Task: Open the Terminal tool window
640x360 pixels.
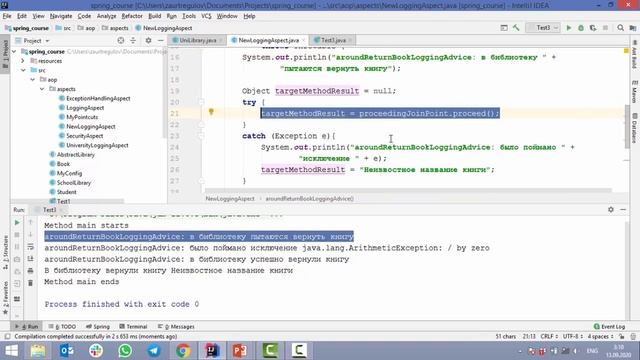Action: [x=133, y=327]
